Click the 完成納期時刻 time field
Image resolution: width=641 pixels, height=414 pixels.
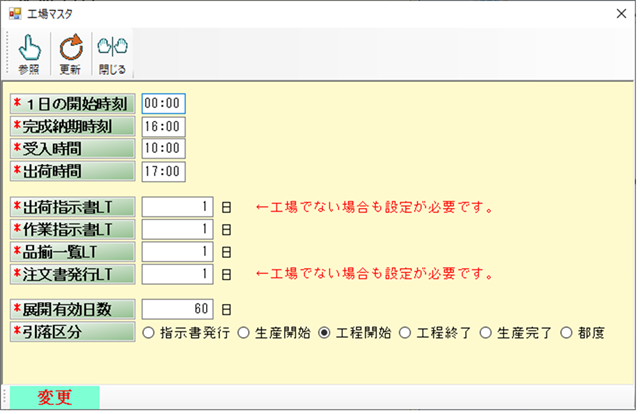(163, 126)
